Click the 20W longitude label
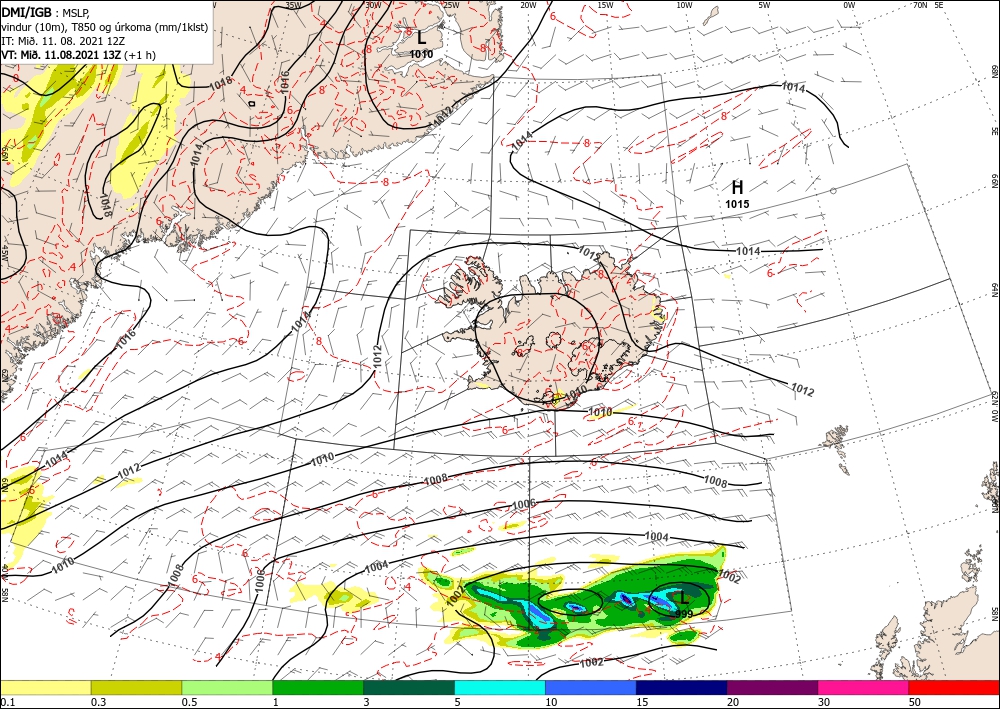Image resolution: width=1000 pixels, height=709 pixels. pos(528,4)
